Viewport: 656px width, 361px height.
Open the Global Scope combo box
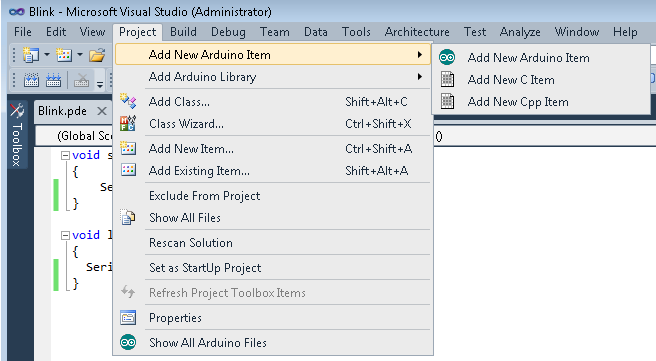[x=74, y=136]
